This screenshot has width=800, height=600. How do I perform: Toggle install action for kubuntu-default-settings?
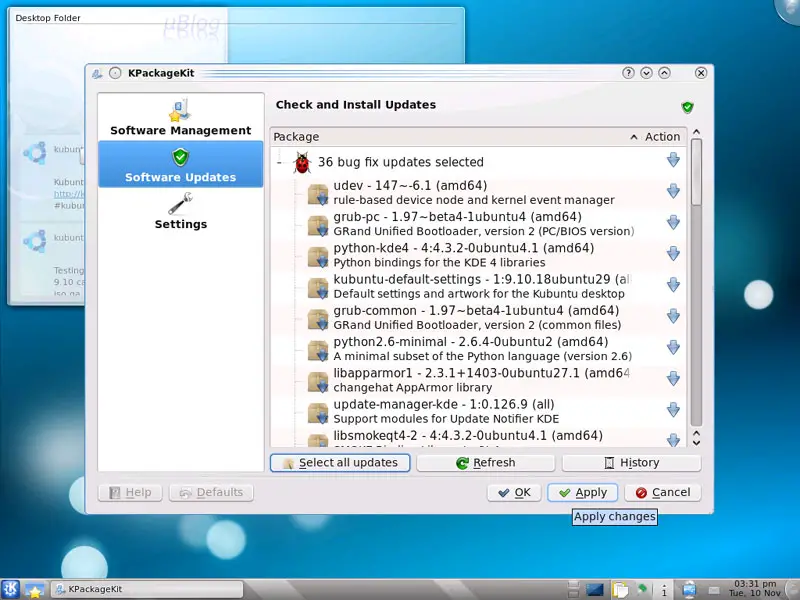(x=673, y=285)
